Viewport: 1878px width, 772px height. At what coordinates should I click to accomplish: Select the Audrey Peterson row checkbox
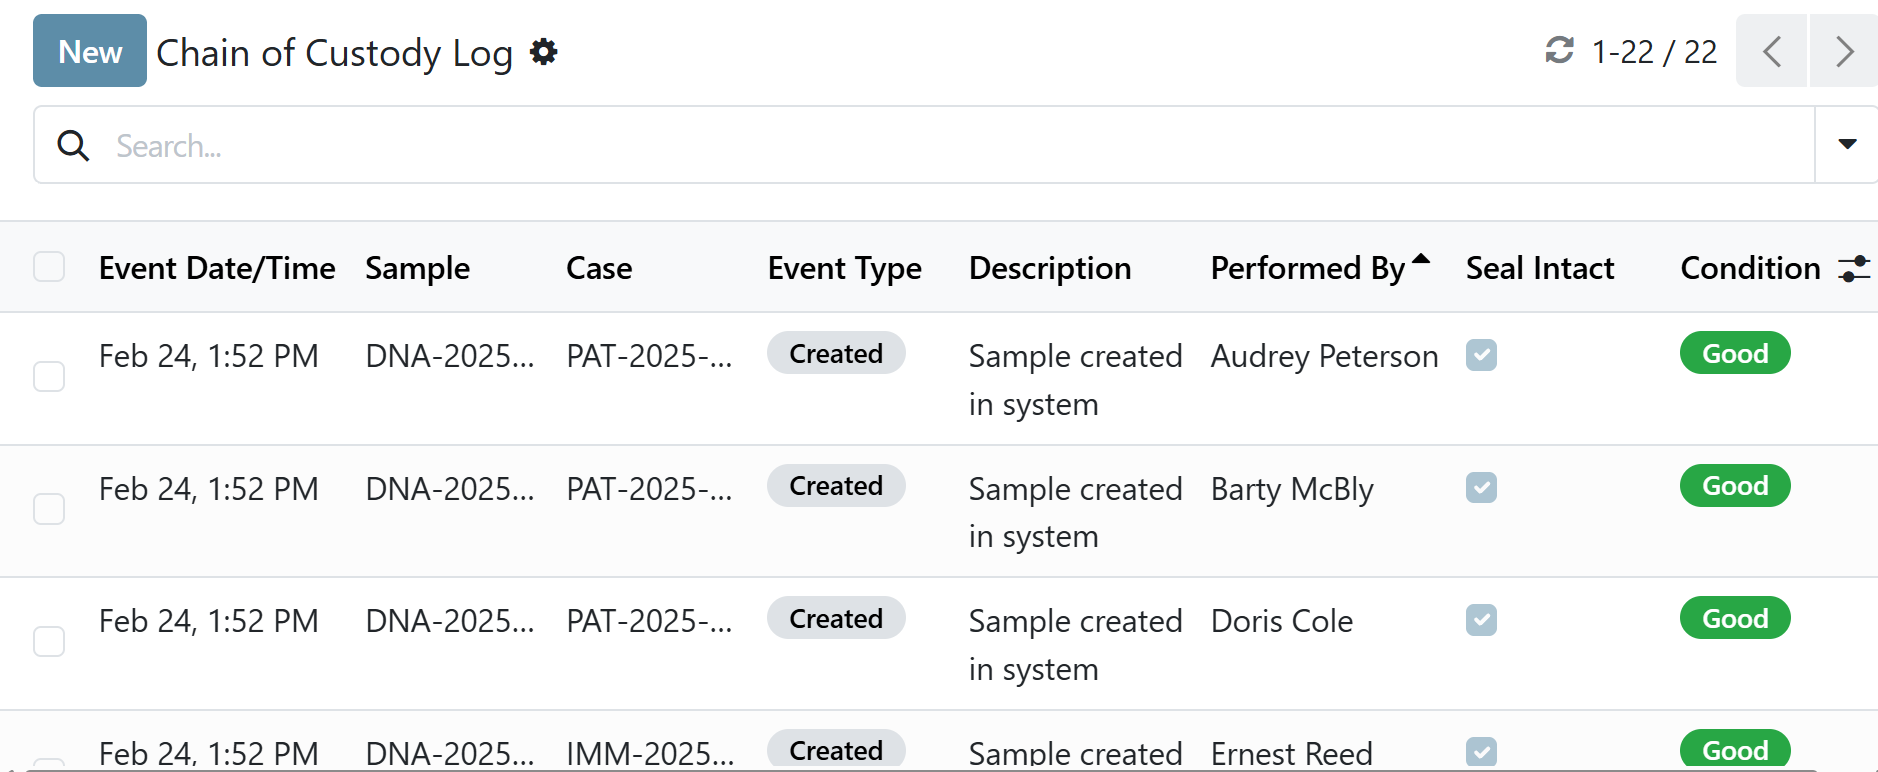point(49,377)
